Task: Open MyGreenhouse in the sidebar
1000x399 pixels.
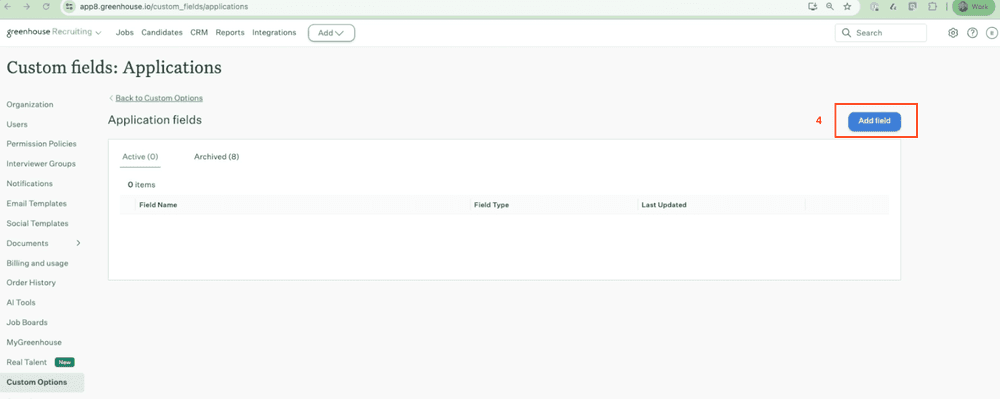Action: click(x=34, y=342)
